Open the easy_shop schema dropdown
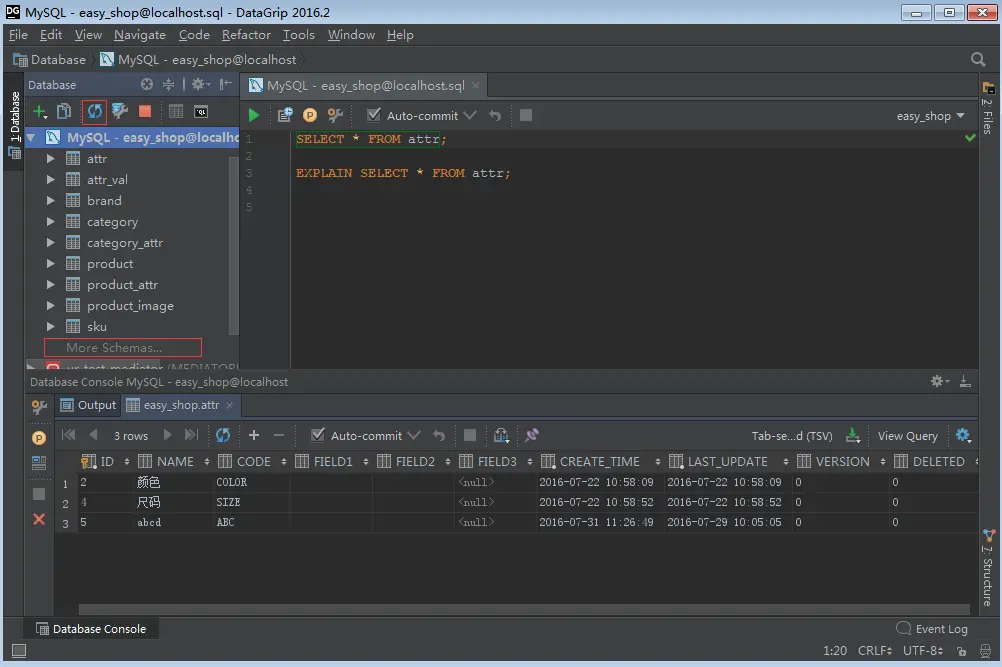Image resolution: width=1002 pixels, height=667 pixels. click(x=930, y=116)
